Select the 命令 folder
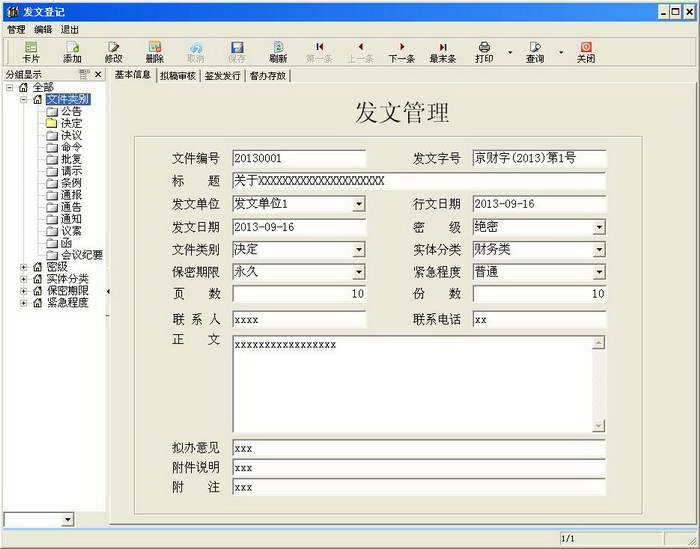The height and width of the screenshot is (549, 700). pos(64,147)
